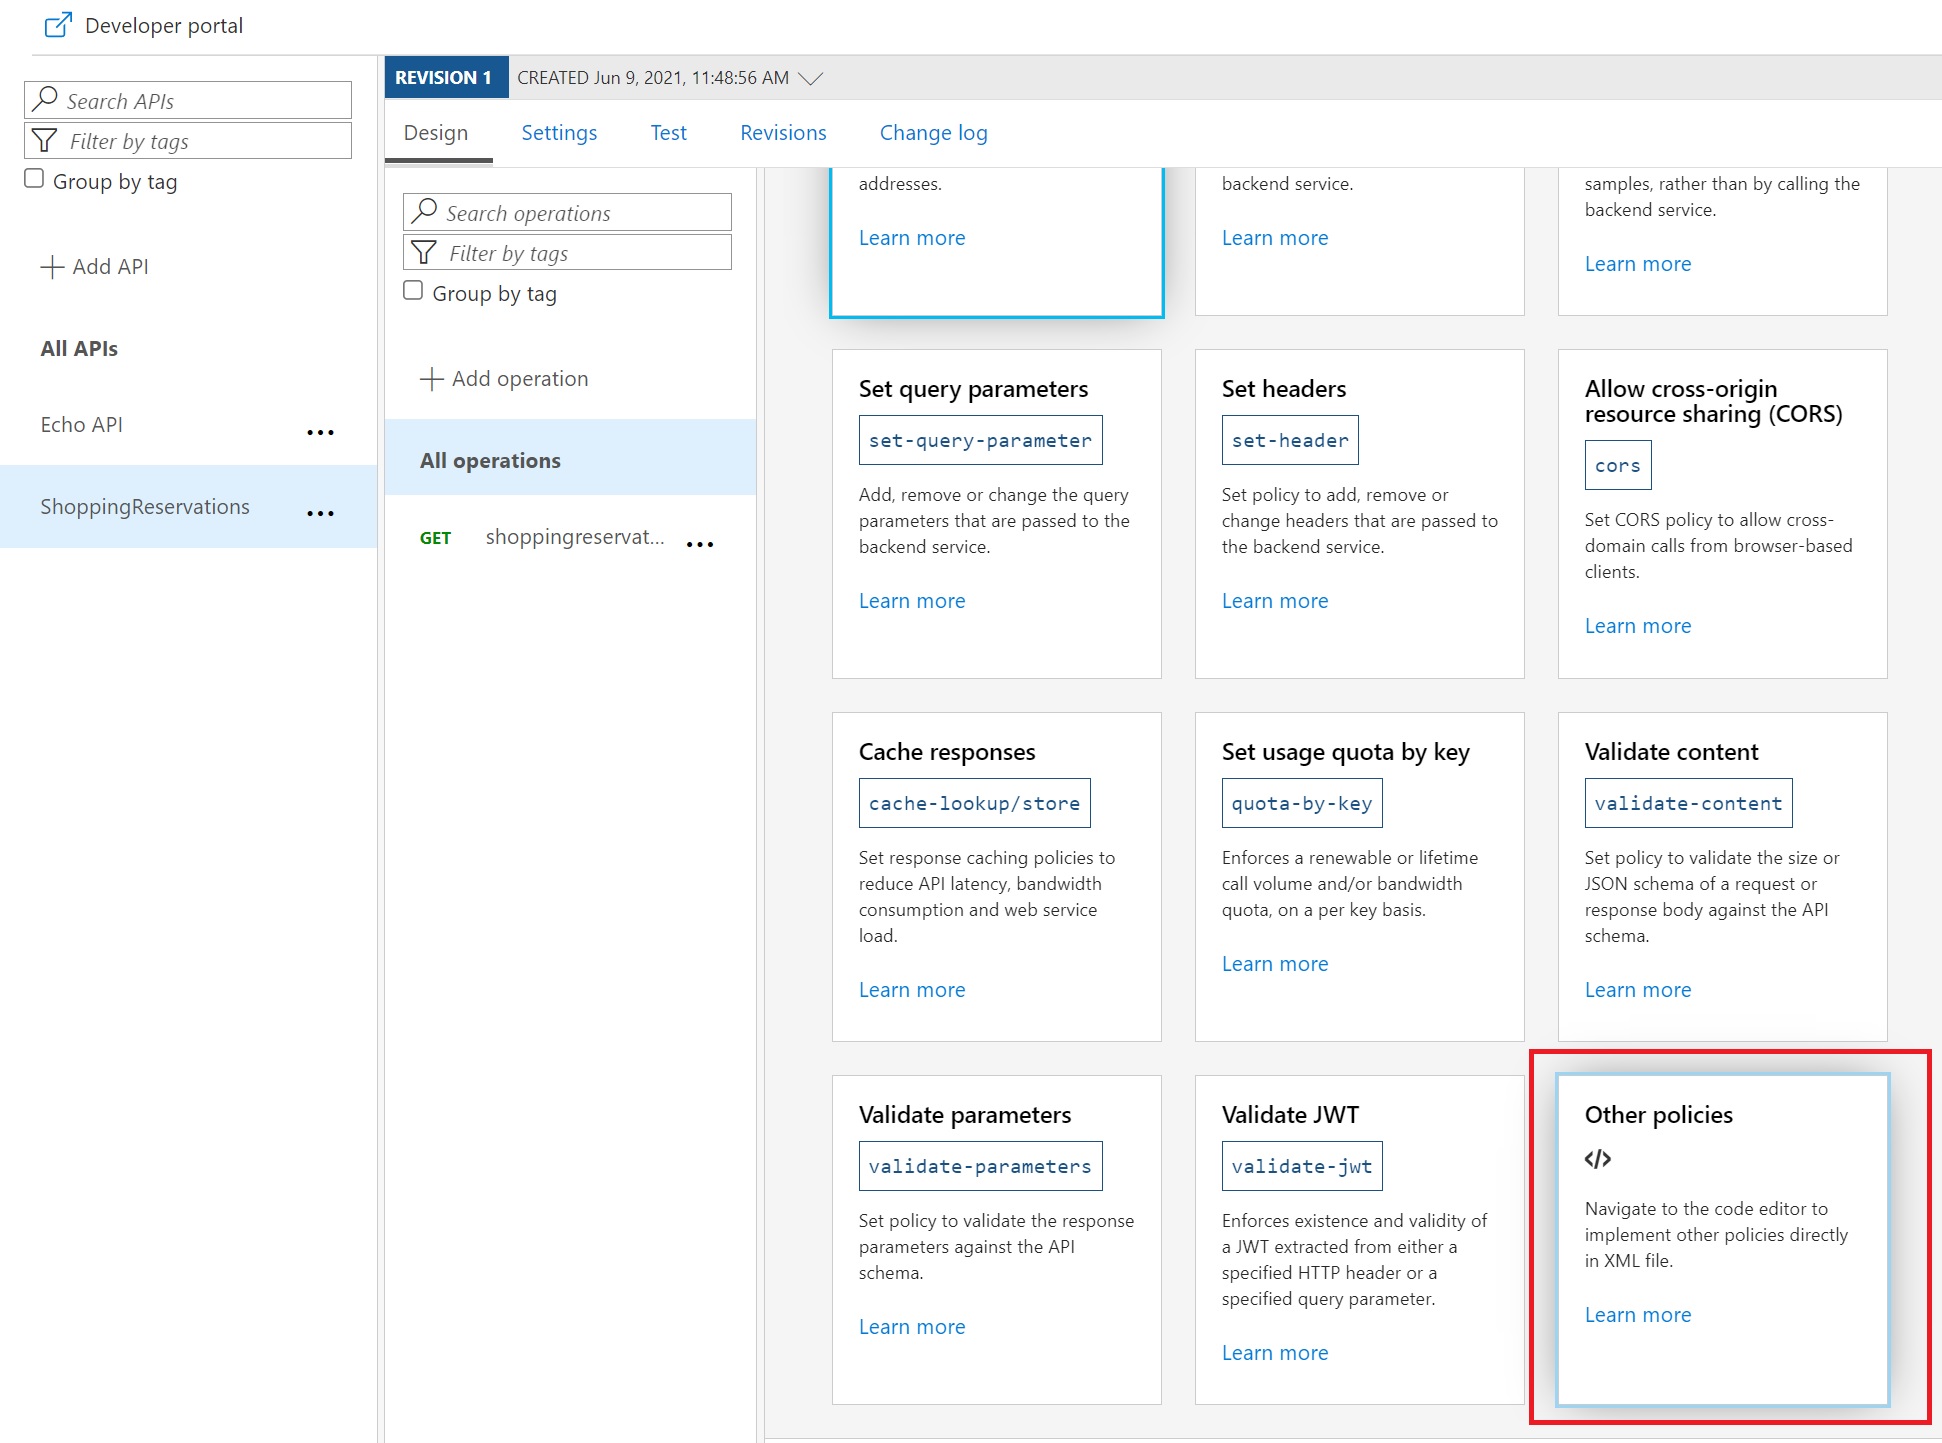1942x1443 pixels.
Task: Expand the revision created date dropdown
Action: [x=811, y=78]
